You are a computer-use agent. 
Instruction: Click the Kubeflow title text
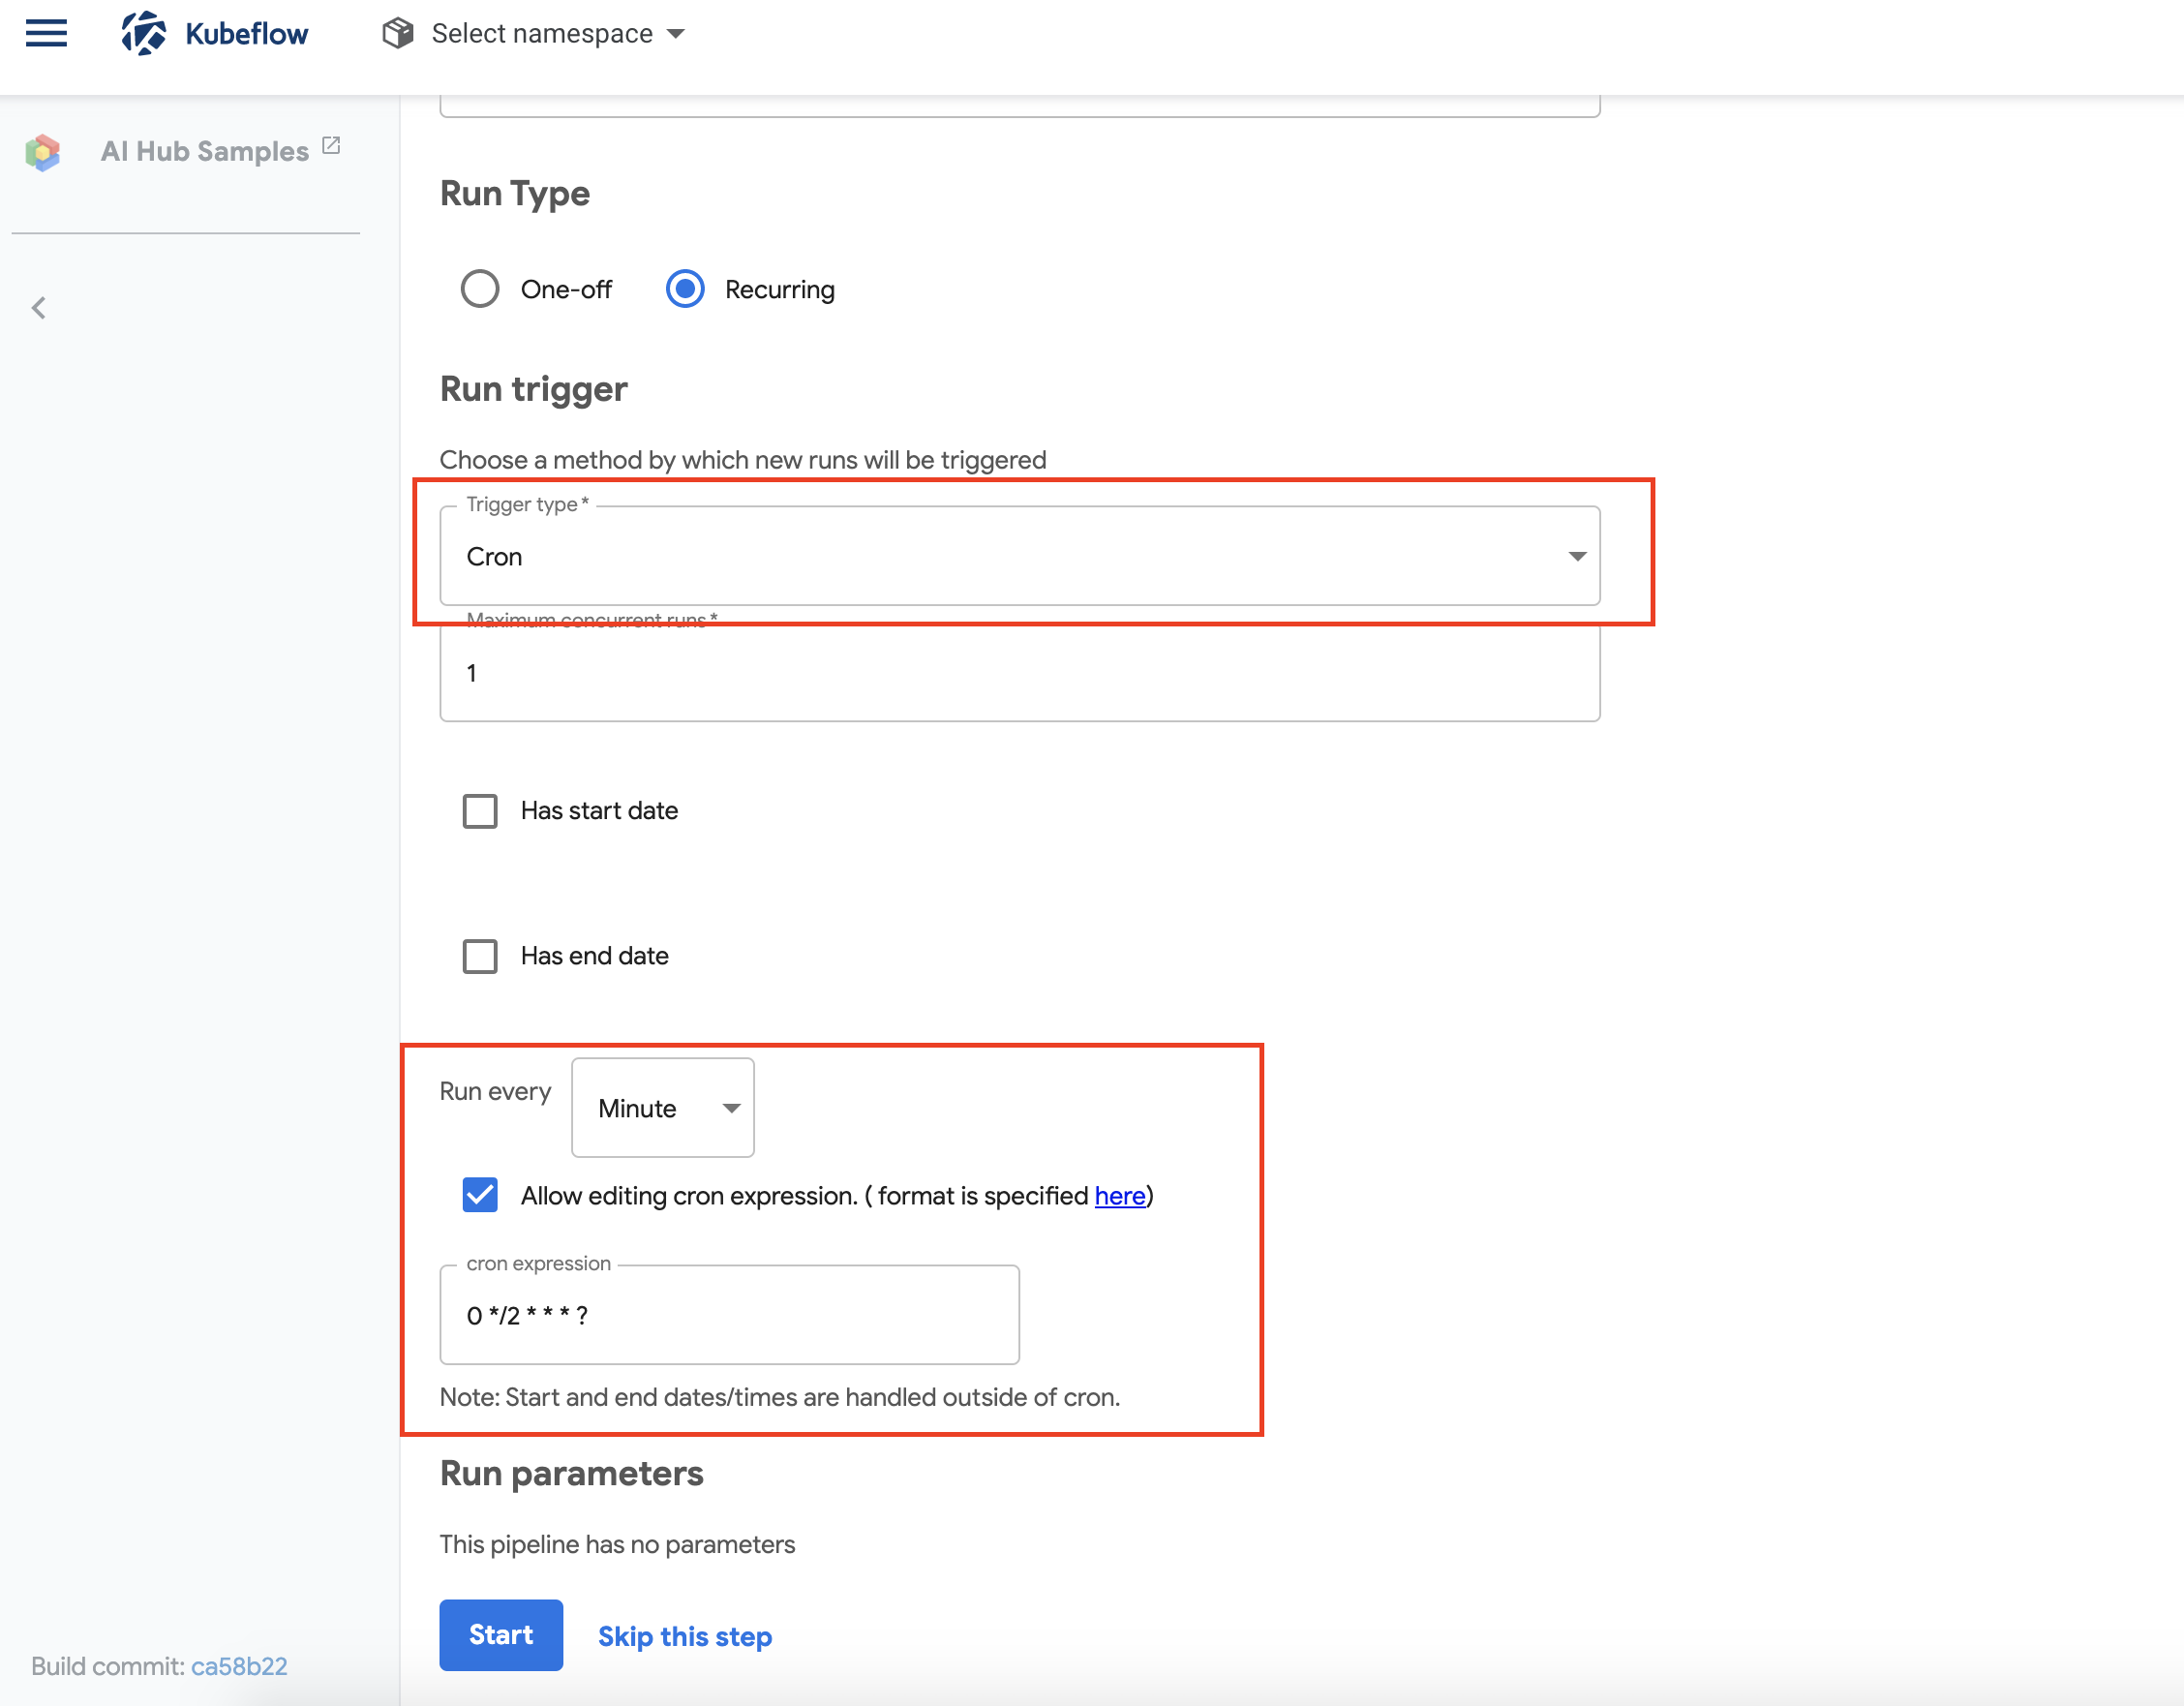pyautogui.click(x=247, y=34)
